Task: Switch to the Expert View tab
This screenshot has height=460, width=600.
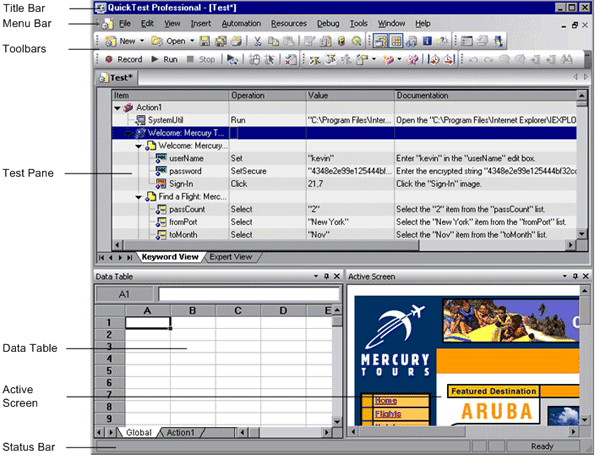Action: pos(231,257)
